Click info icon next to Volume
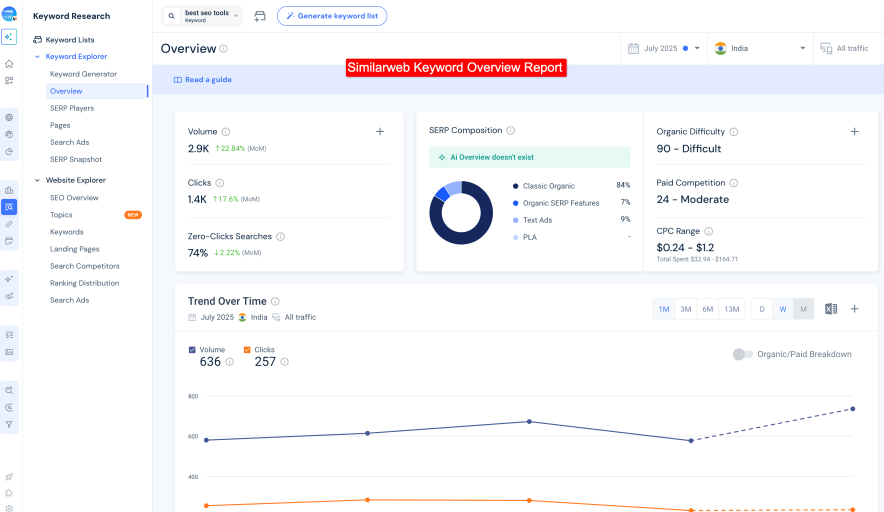884x512 pixels. point(226,132)
